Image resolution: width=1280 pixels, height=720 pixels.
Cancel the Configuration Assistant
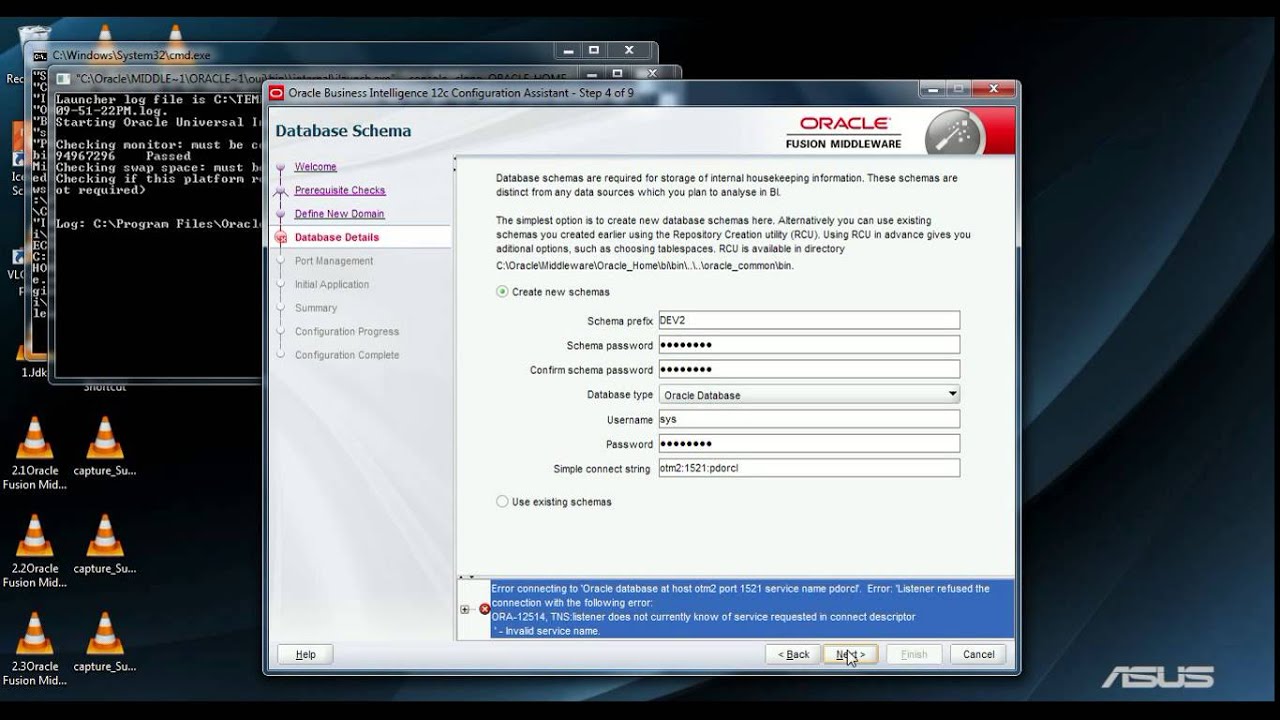pos(979,655)
